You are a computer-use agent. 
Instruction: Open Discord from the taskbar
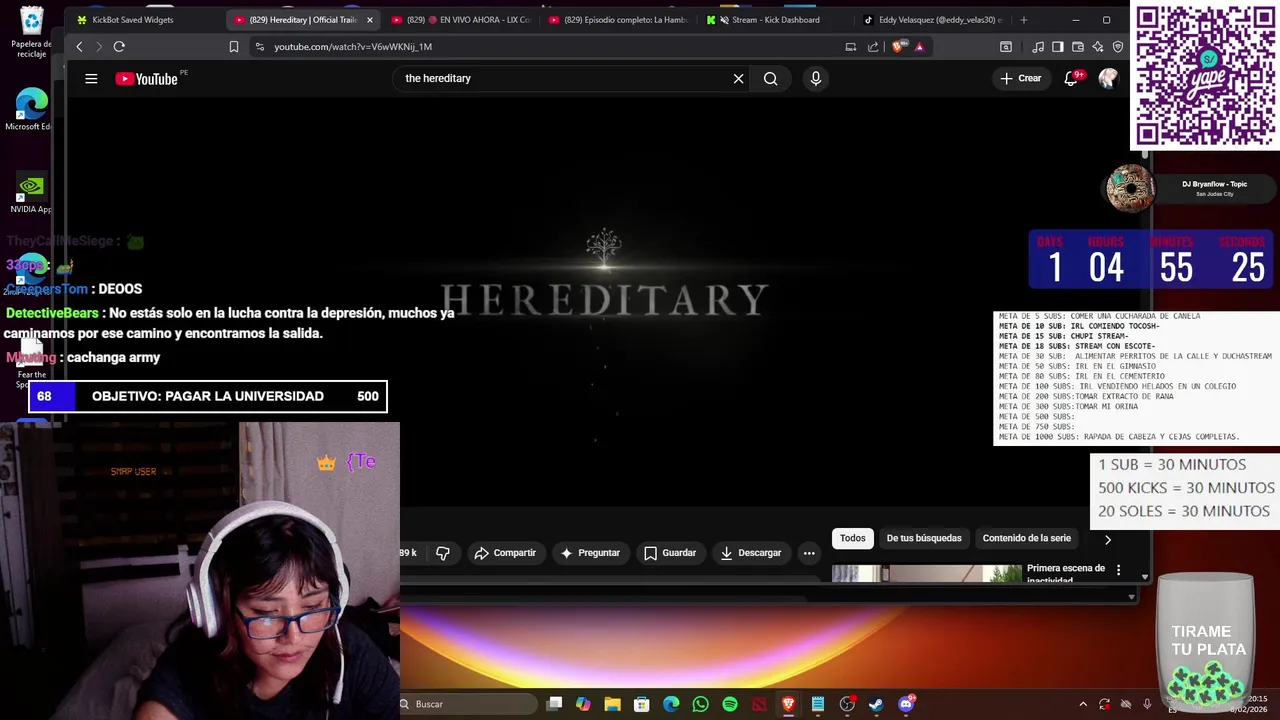point(906,704)
